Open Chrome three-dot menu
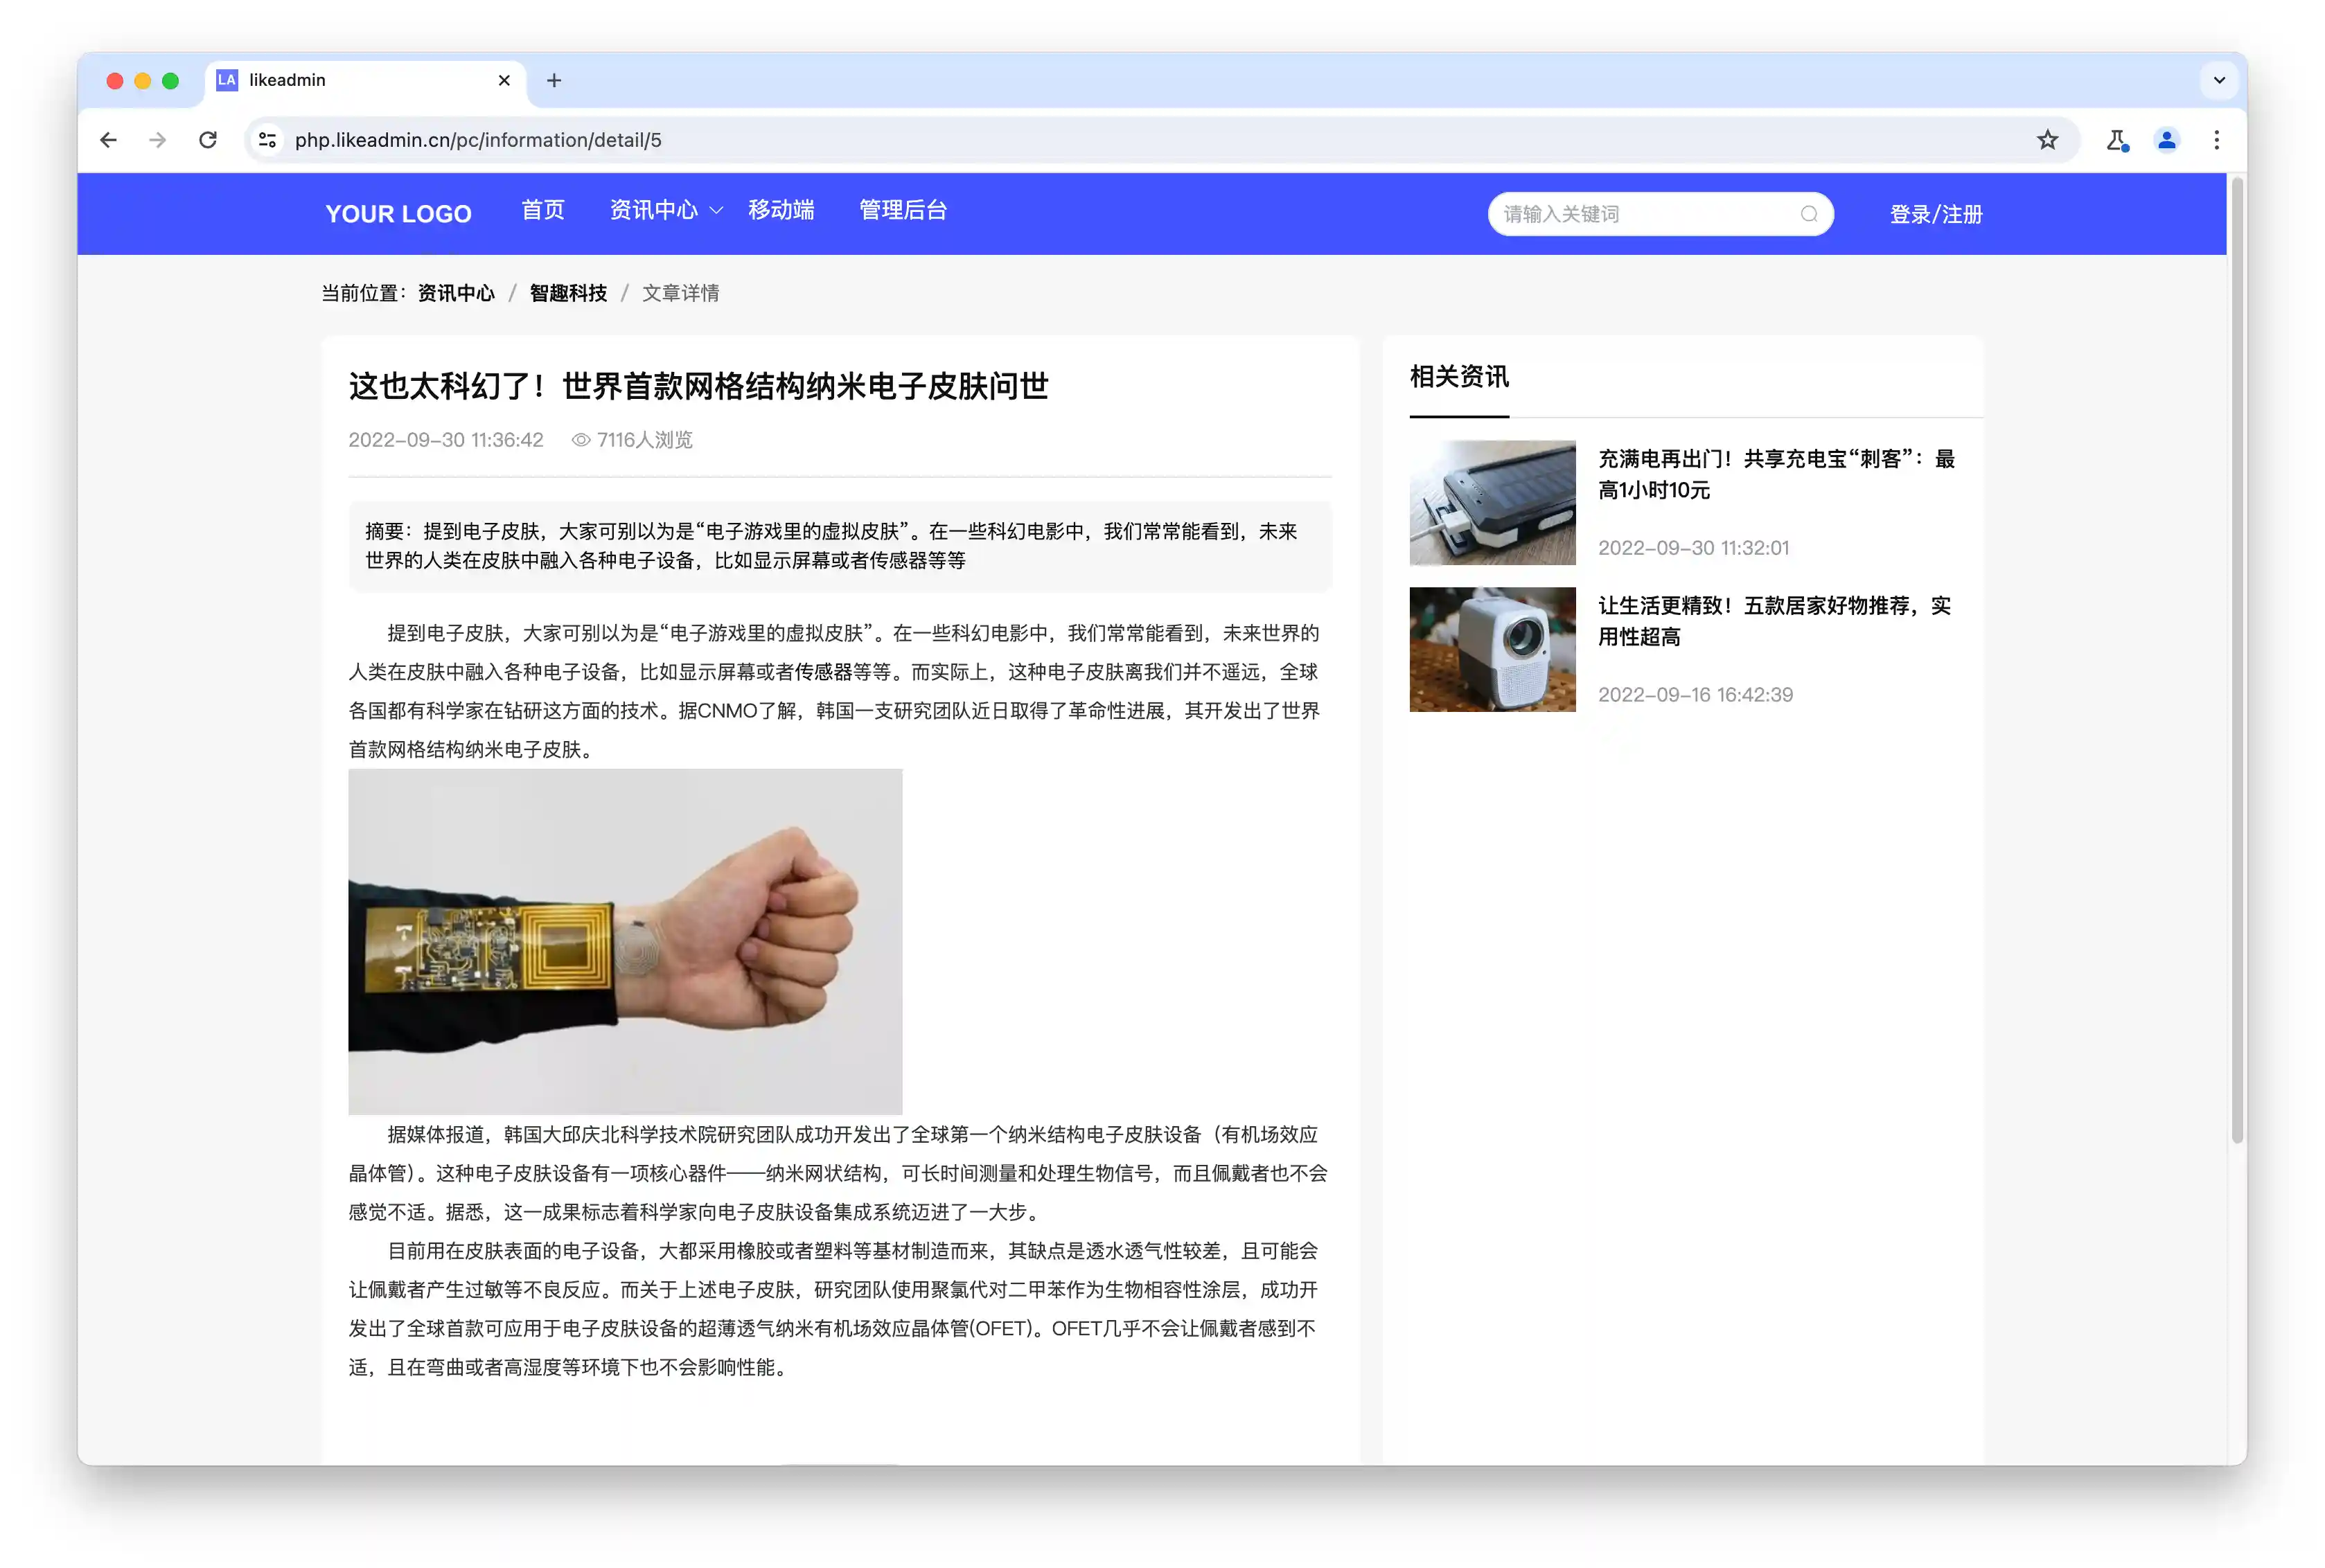2325x1568 pixels. (2216, 140)
